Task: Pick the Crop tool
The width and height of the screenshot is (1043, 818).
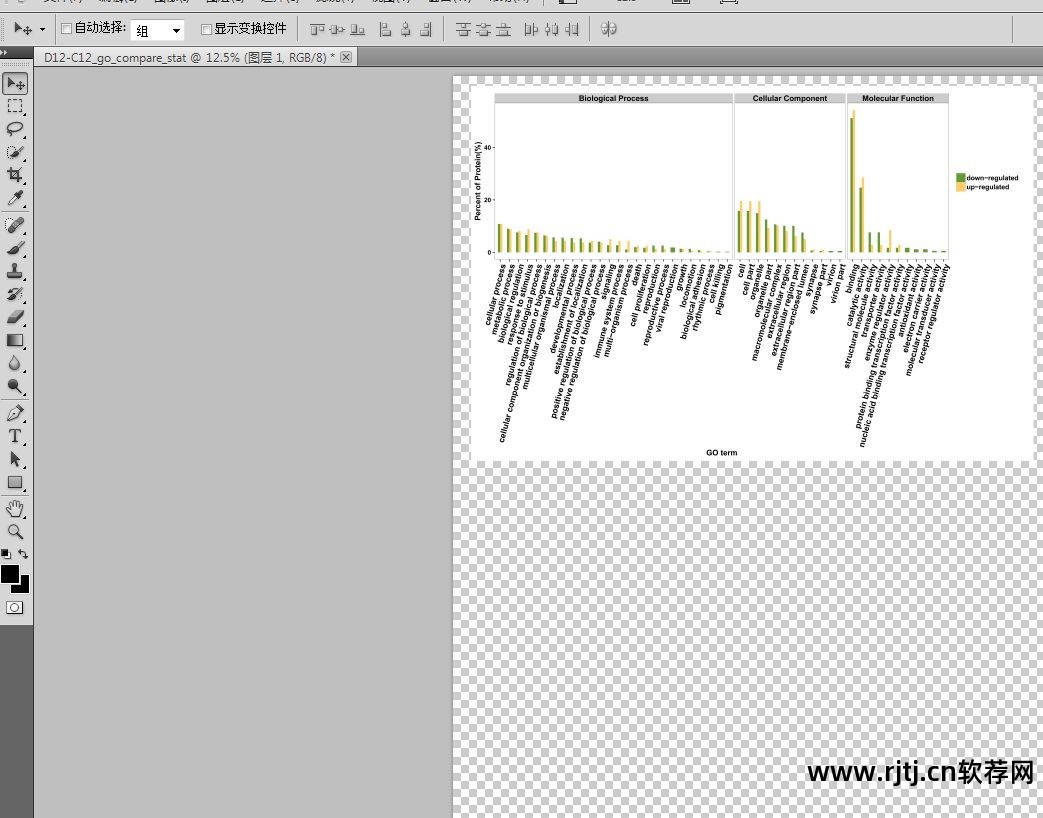Action: 15,176
